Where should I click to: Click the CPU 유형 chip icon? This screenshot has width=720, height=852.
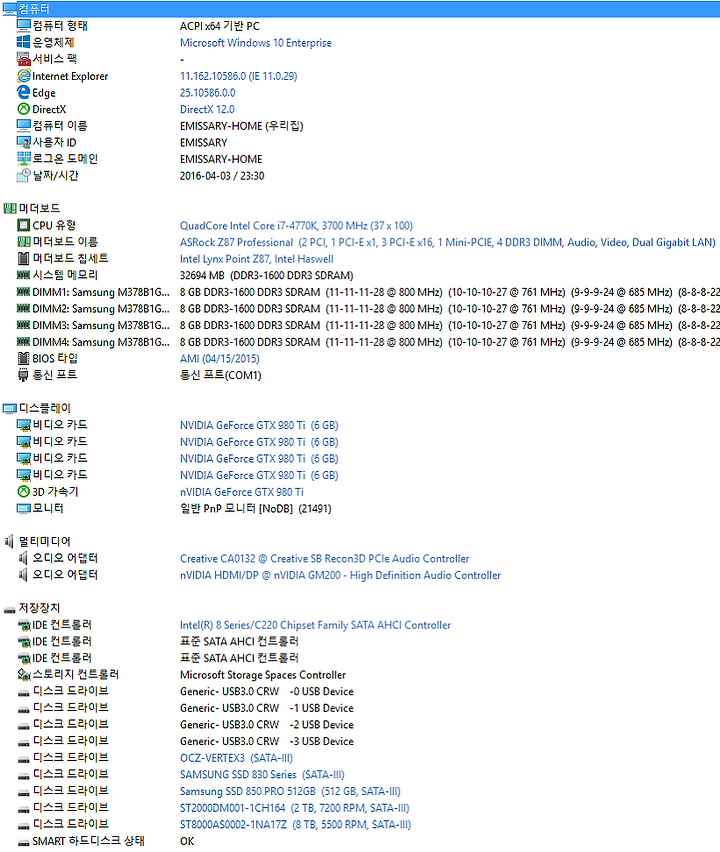click(x=23, y=225)
